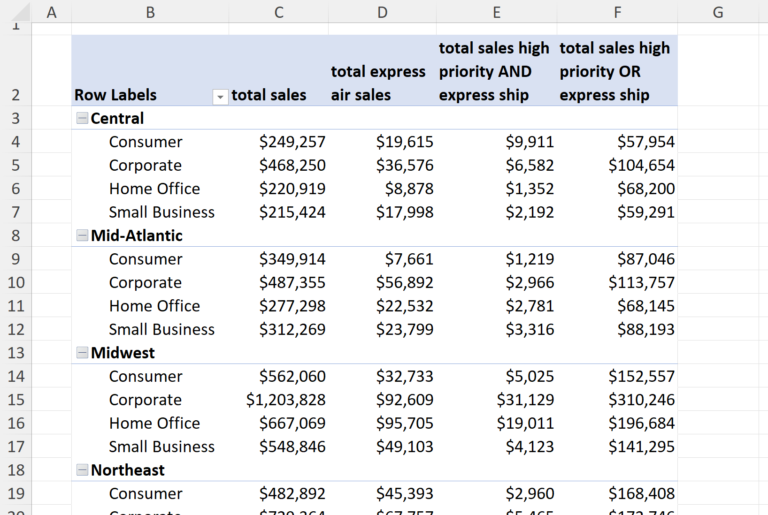Select cell with value $310,246
Image resolution: width=768 pixels, height=515 pixels.
641,400
